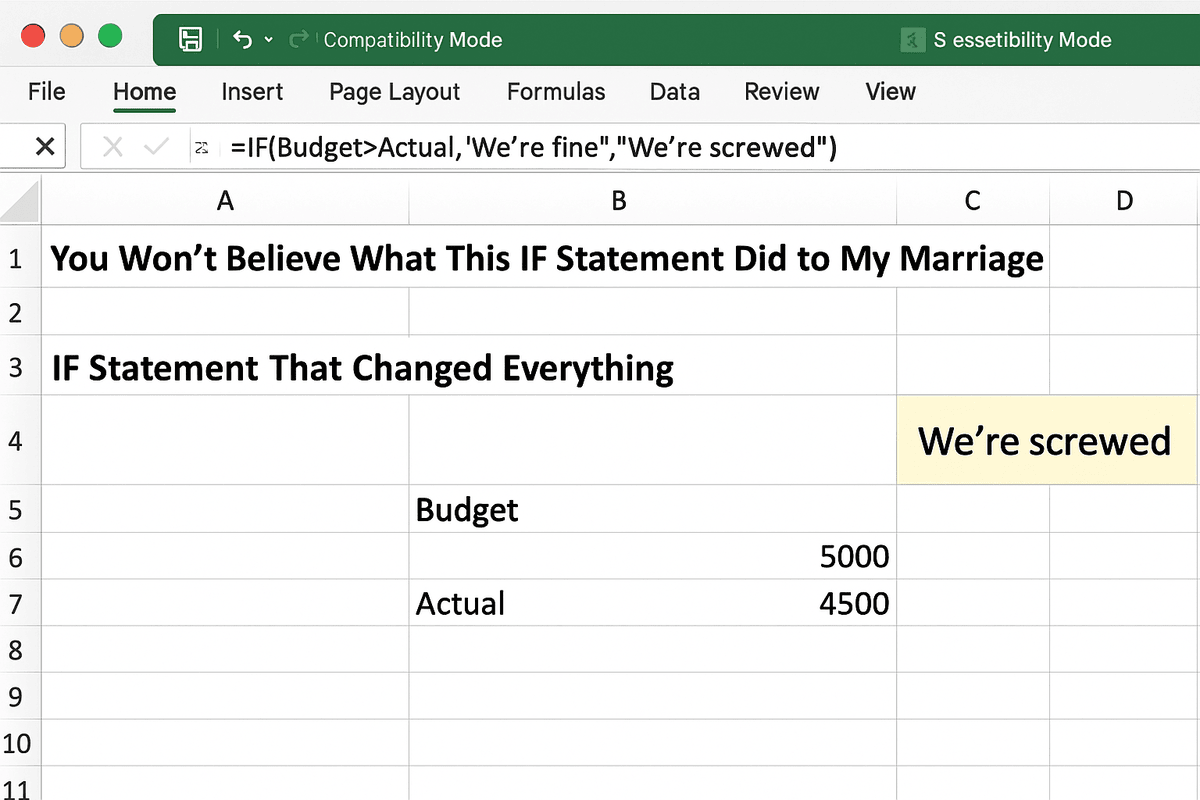Open the File menu
The image size is (1200, 800).
pos(47,92)
